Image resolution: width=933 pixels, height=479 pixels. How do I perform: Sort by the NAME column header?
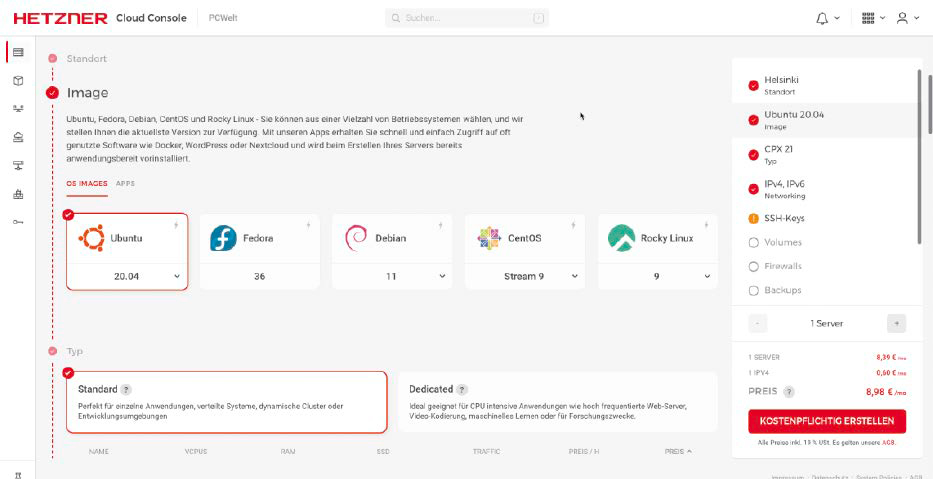click(x=98, y=452)
